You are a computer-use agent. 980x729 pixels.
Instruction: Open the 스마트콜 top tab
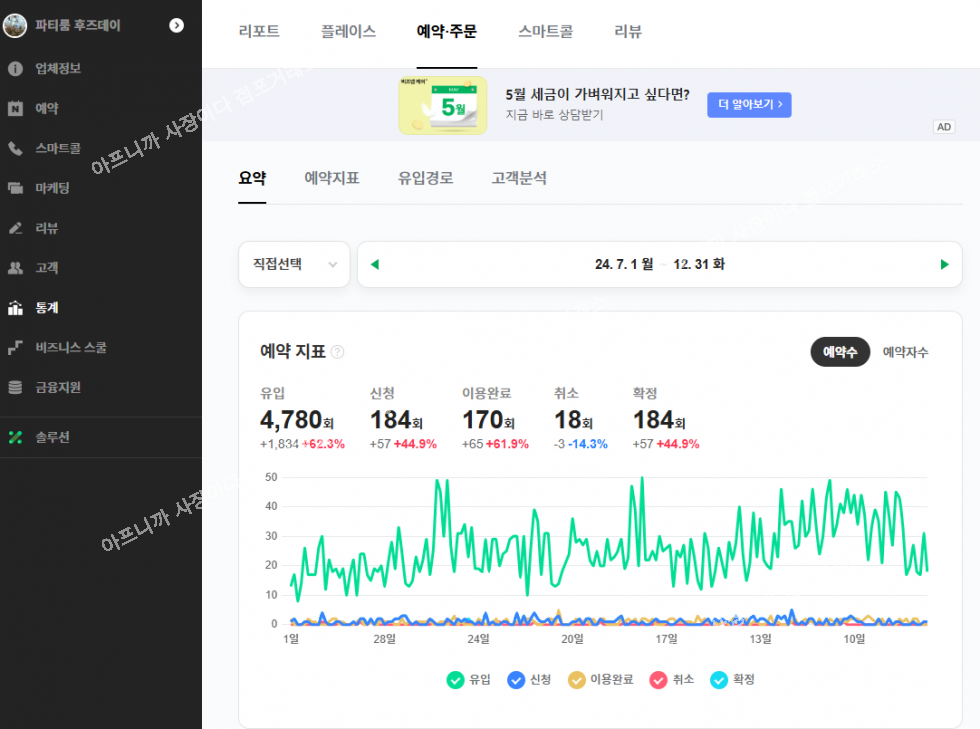pos(545,32)
